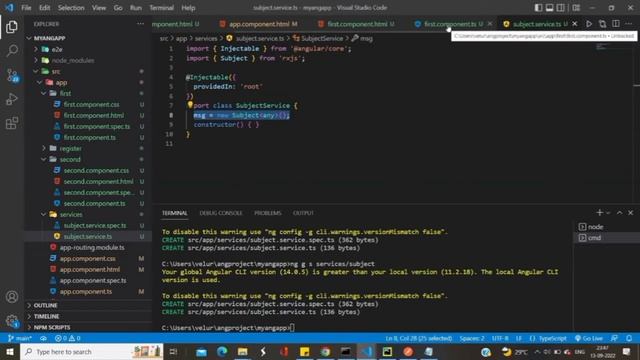Toggle primary side bar layout icon
This screenshot has height=360, width=640.
538,8
